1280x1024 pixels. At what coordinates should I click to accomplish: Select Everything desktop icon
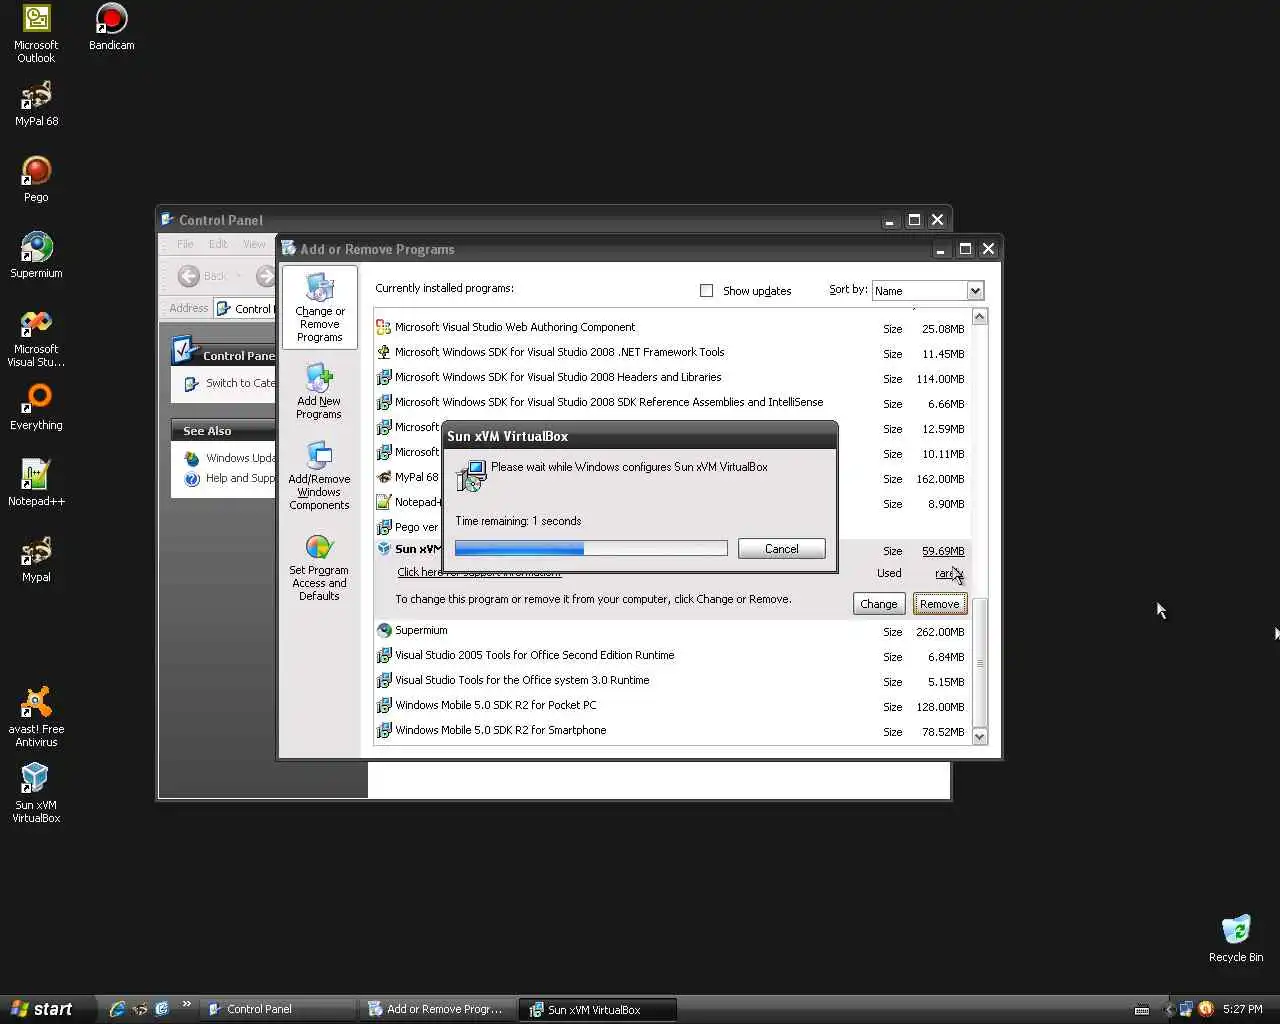tap(36, 407)
